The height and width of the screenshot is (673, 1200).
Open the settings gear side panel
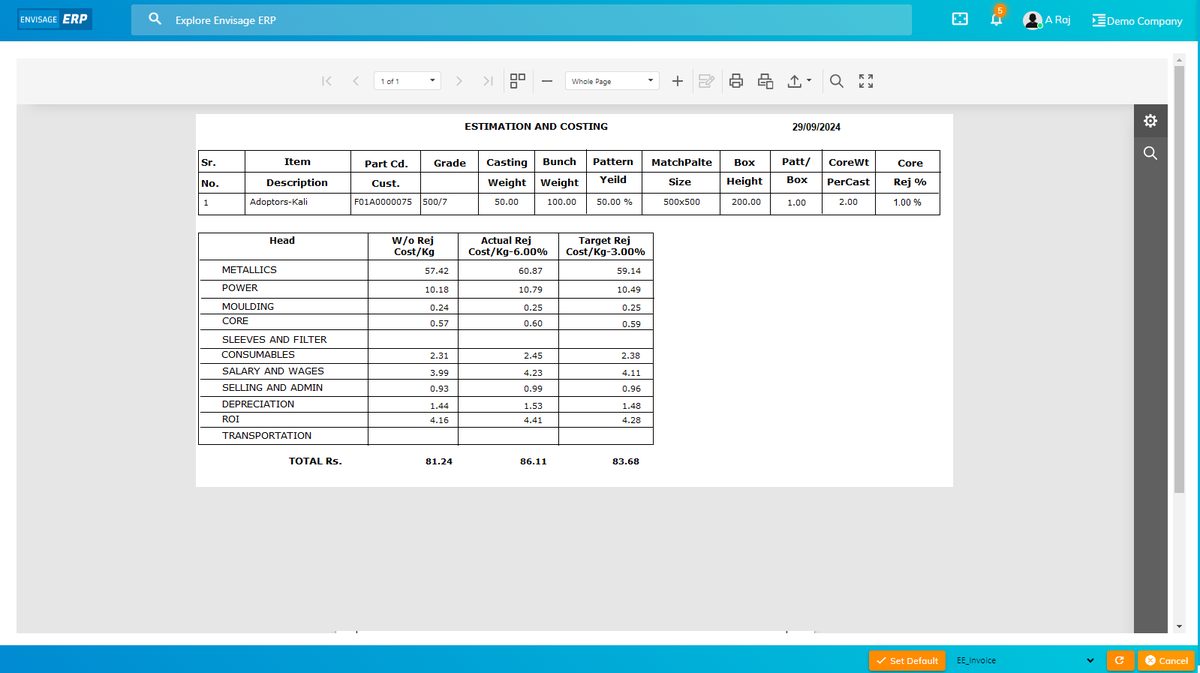[x=1150, y=121]
